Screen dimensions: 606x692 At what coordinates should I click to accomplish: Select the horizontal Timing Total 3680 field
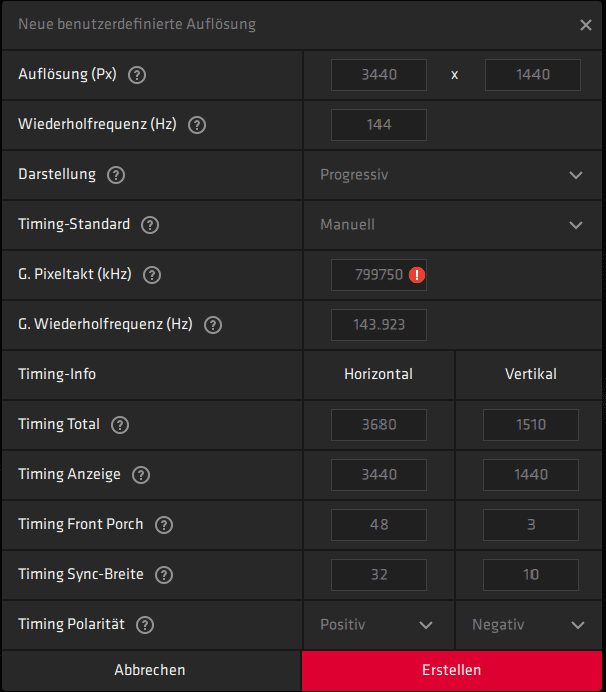pos(379,425)
